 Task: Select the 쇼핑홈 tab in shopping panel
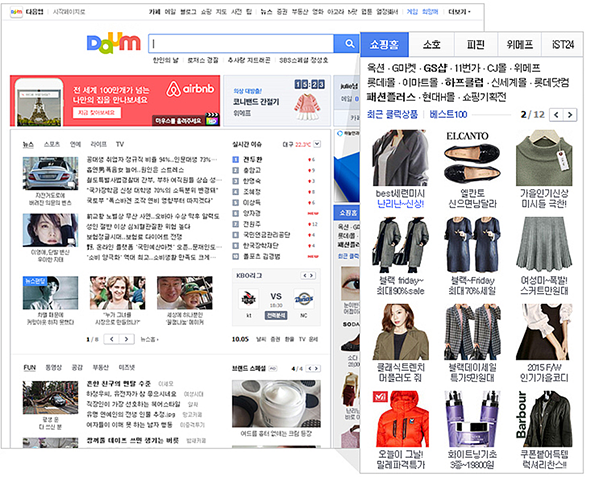coord(384,45)
